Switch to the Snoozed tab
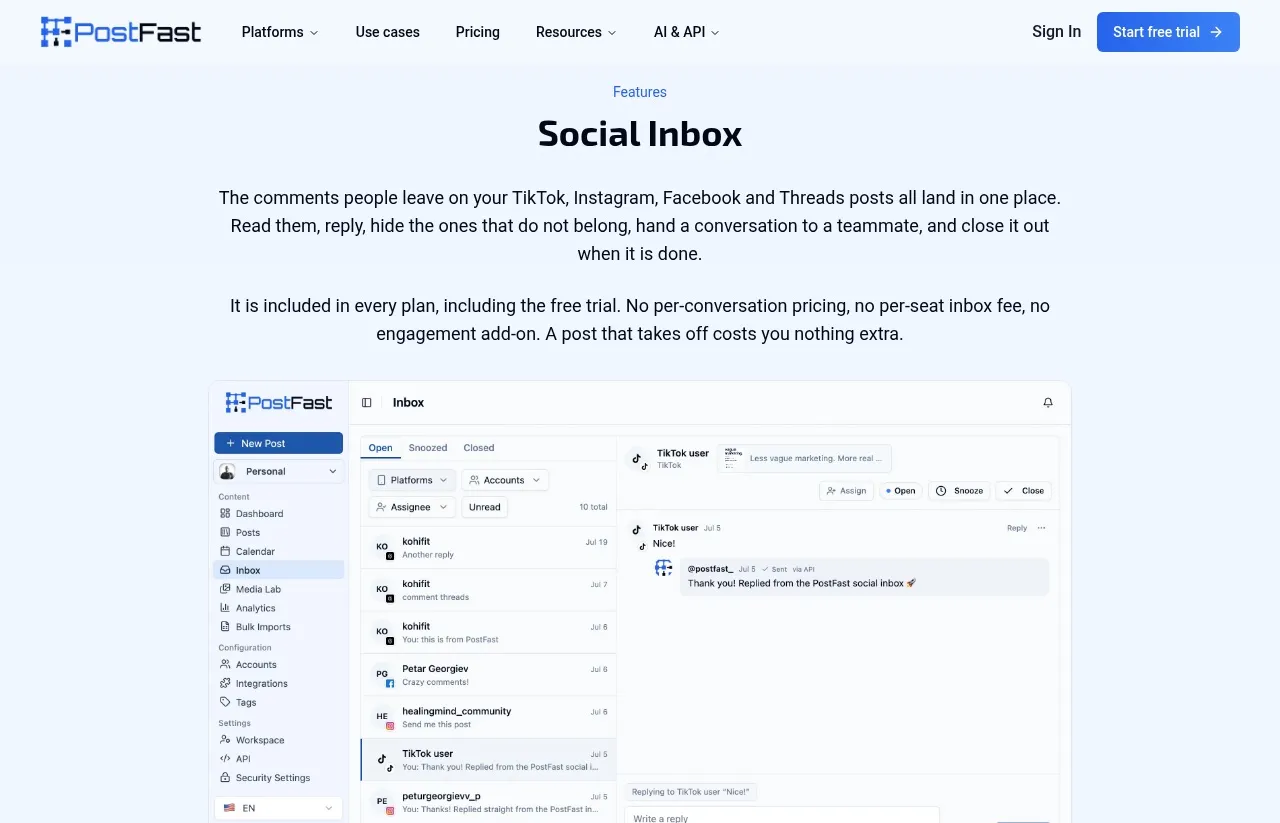This screenshot has height=823, width=1280. [x=428, y=448]
